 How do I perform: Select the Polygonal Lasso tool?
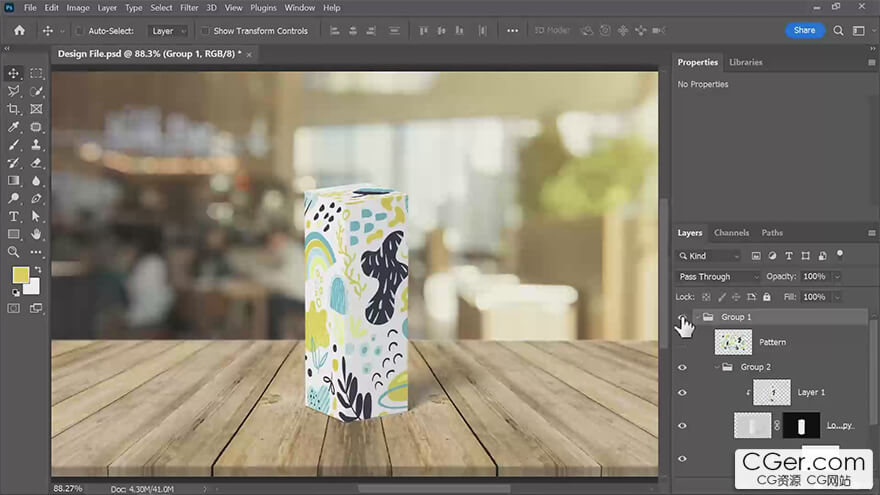pos(13,91)
